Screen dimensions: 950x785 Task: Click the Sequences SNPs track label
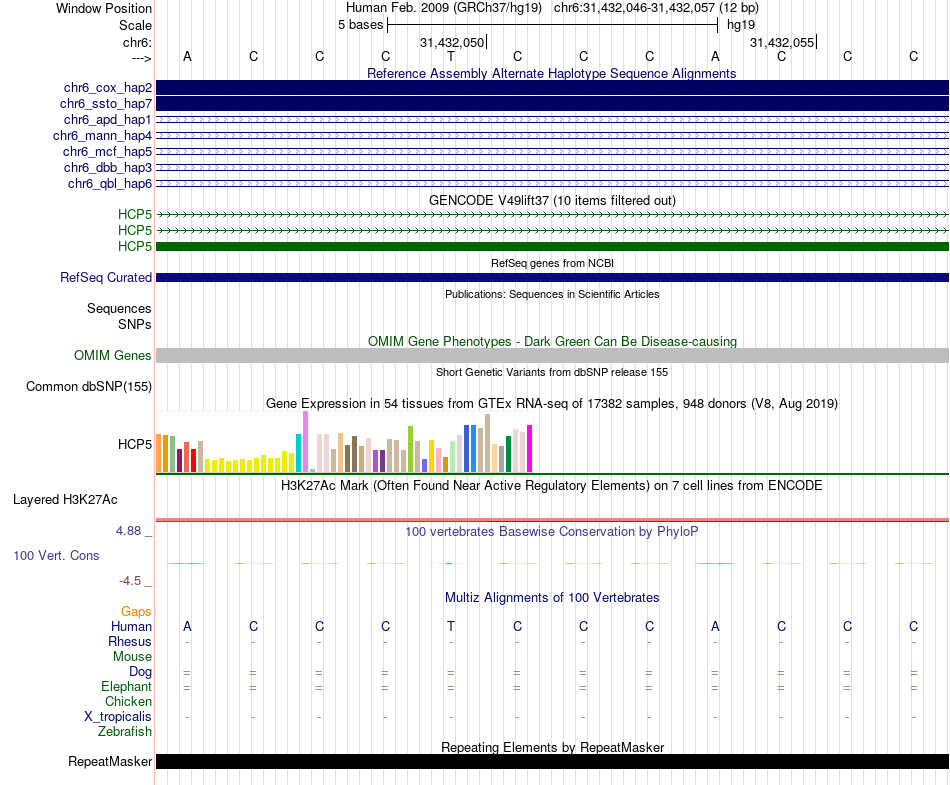pyautogui.click(x=119, y=316)
